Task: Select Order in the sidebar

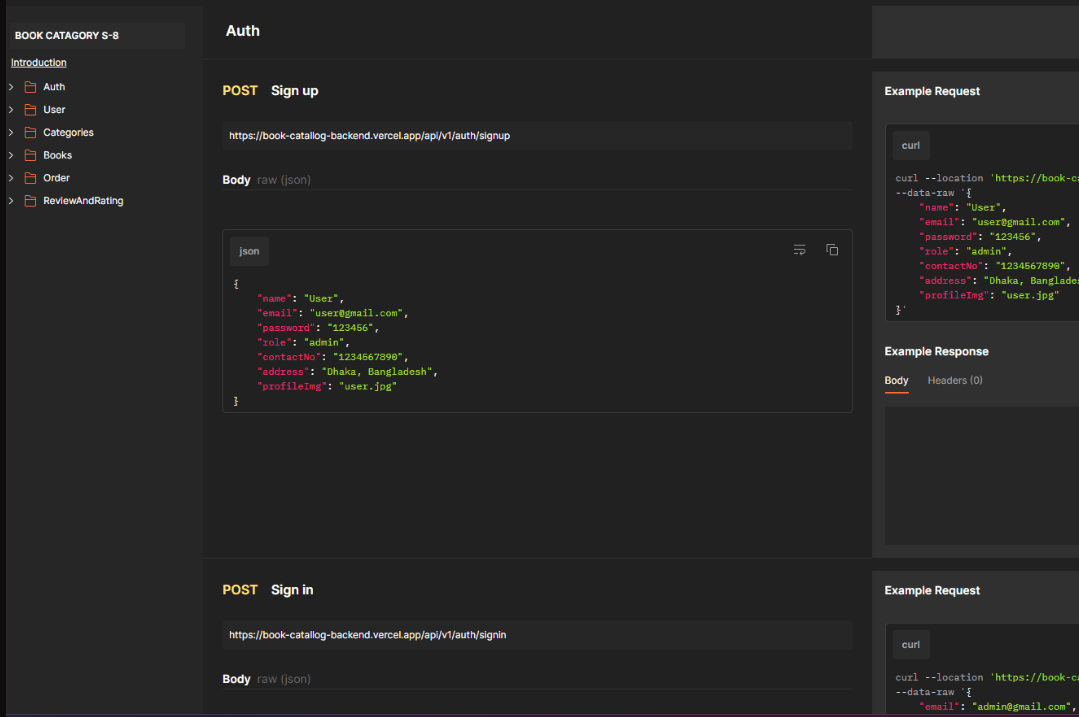Action: 56,178
